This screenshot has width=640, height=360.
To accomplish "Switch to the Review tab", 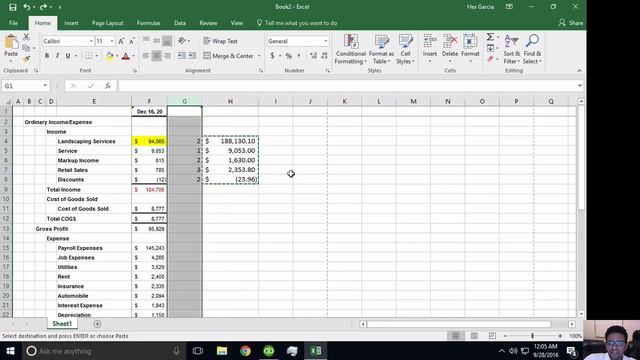I will pos(208,23).
